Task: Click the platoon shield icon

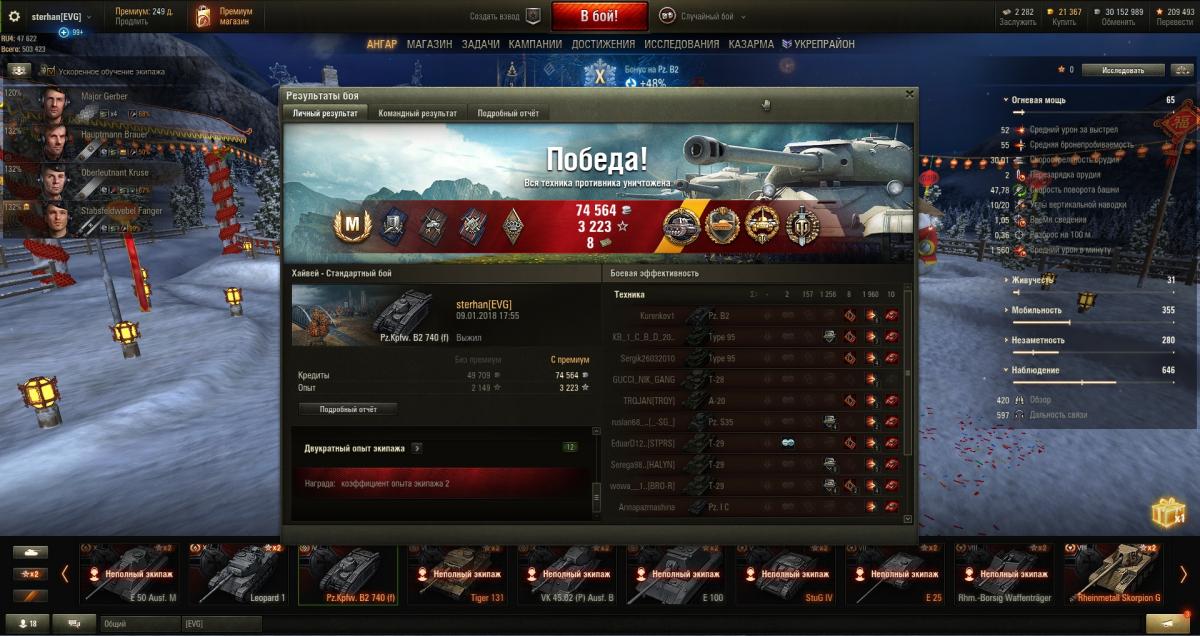Action: (x=533, y=16)
